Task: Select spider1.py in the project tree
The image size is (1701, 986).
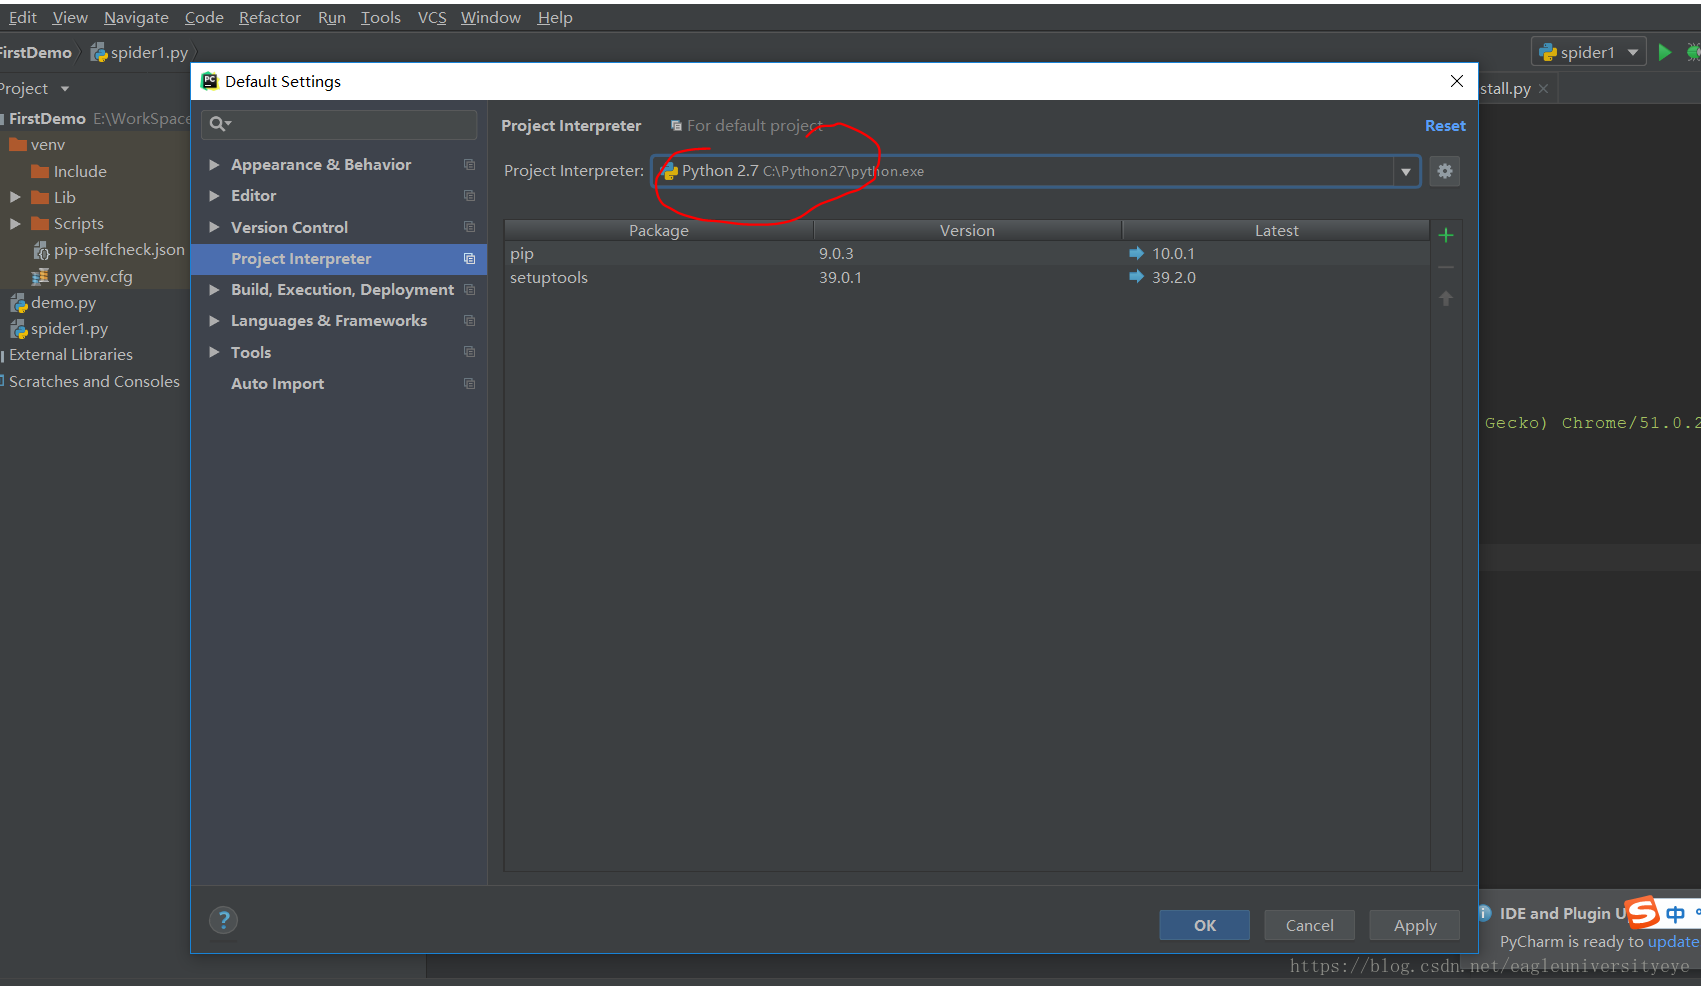Action: pyautogui.click(x=69, y=329)
